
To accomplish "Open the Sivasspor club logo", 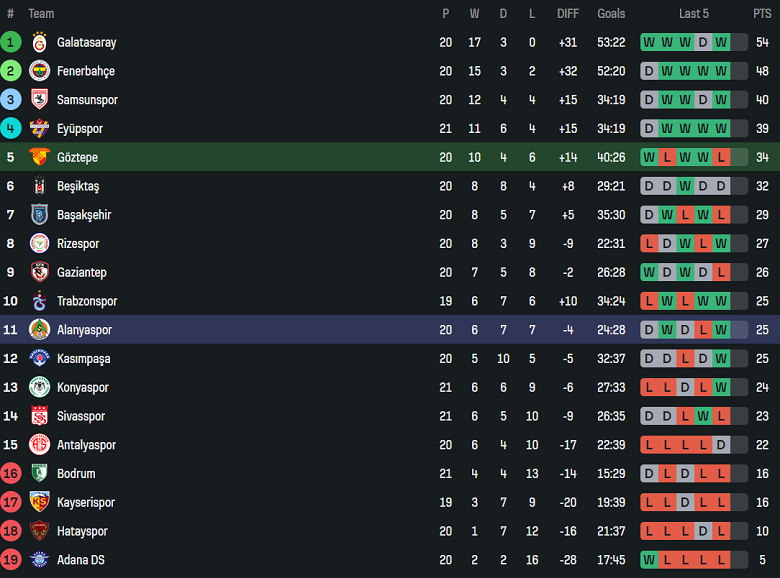I will tap(39, 416).
